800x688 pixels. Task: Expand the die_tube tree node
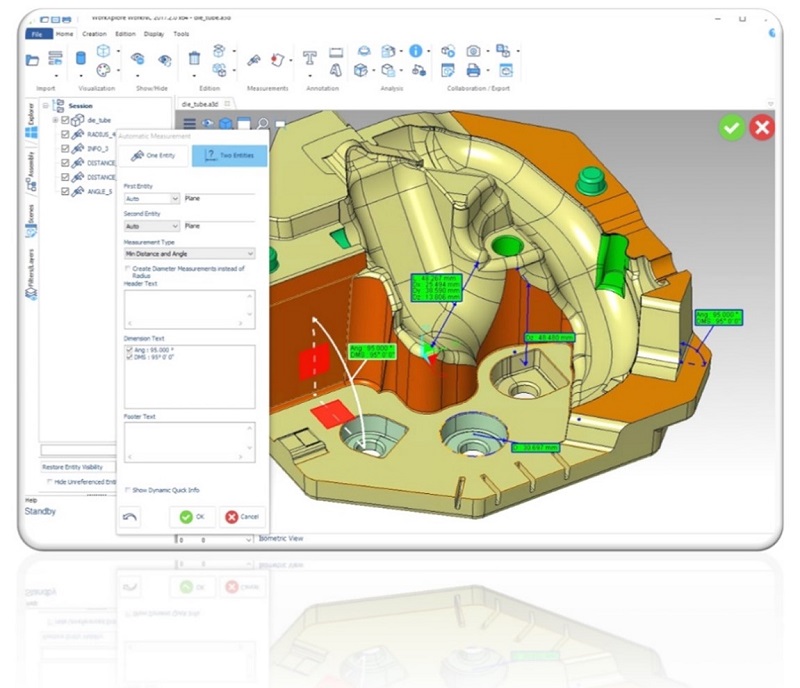click(55, 120)
